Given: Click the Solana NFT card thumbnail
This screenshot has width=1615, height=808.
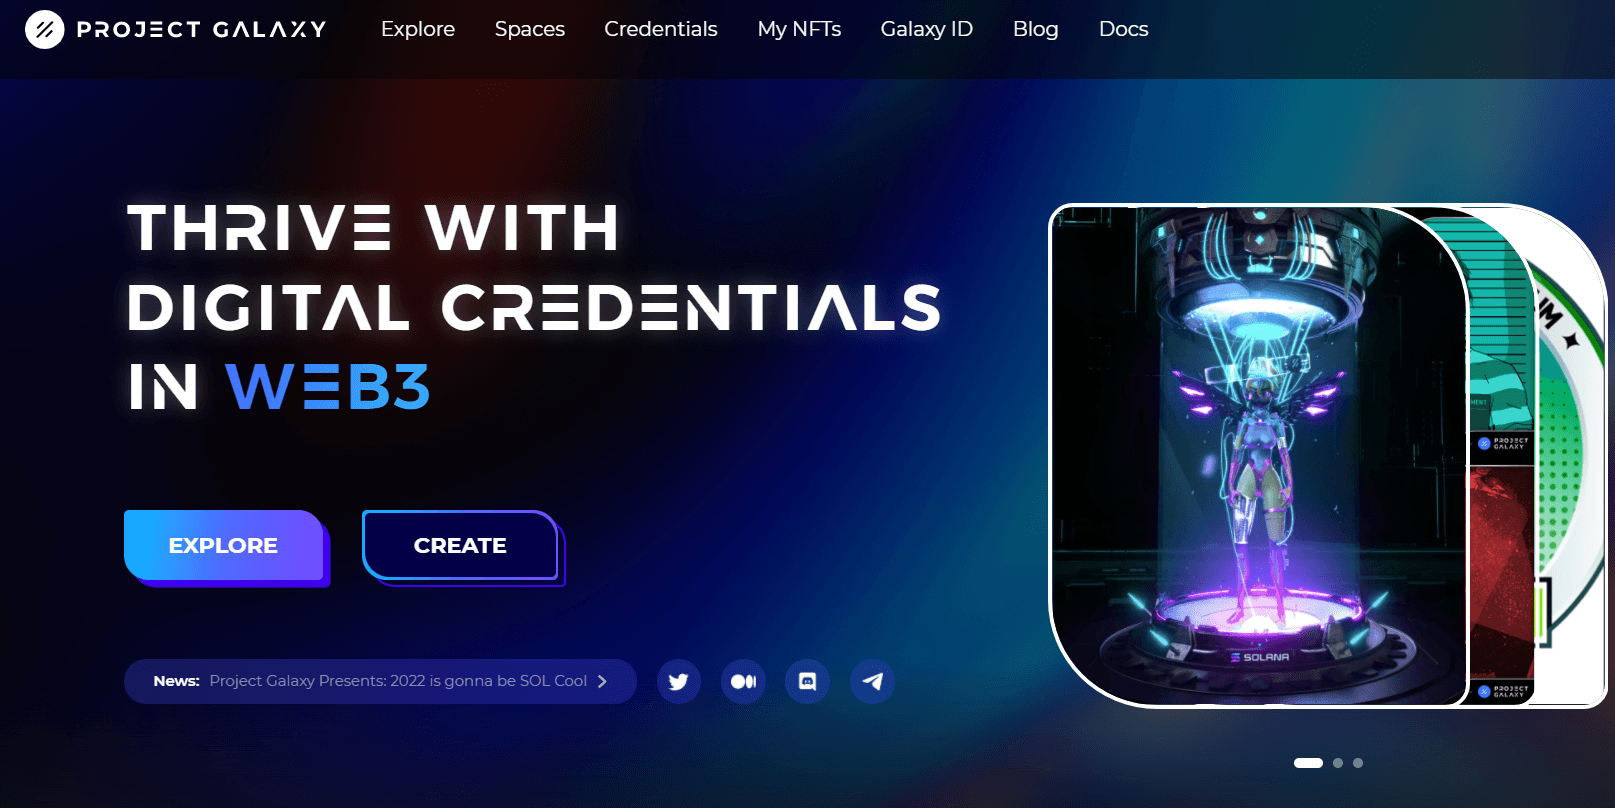Looking at the screenshot, I should tap(1258, 456).
